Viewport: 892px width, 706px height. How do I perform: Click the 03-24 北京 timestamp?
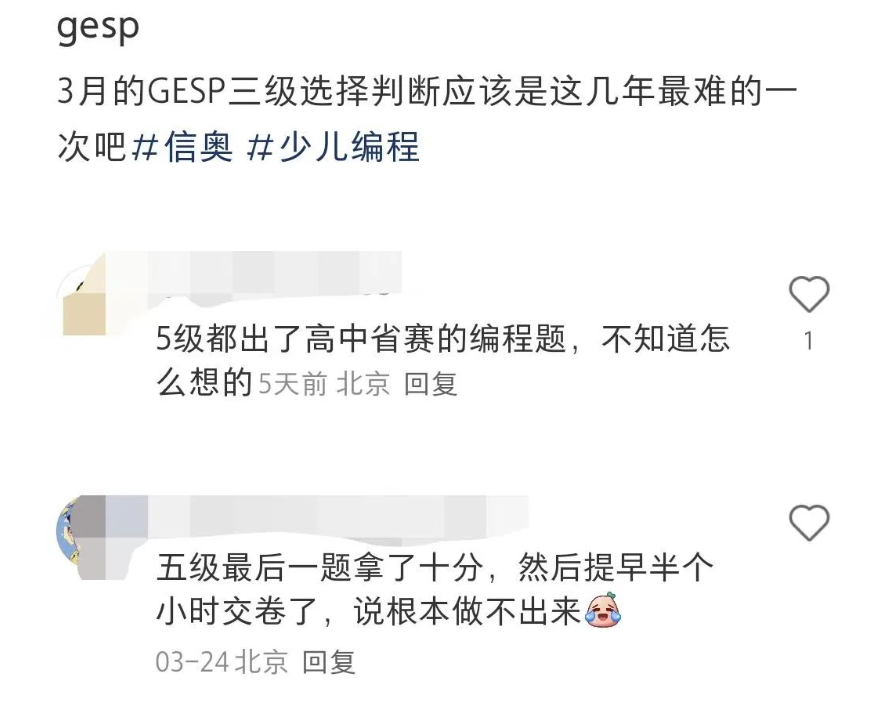coord(221,662)
